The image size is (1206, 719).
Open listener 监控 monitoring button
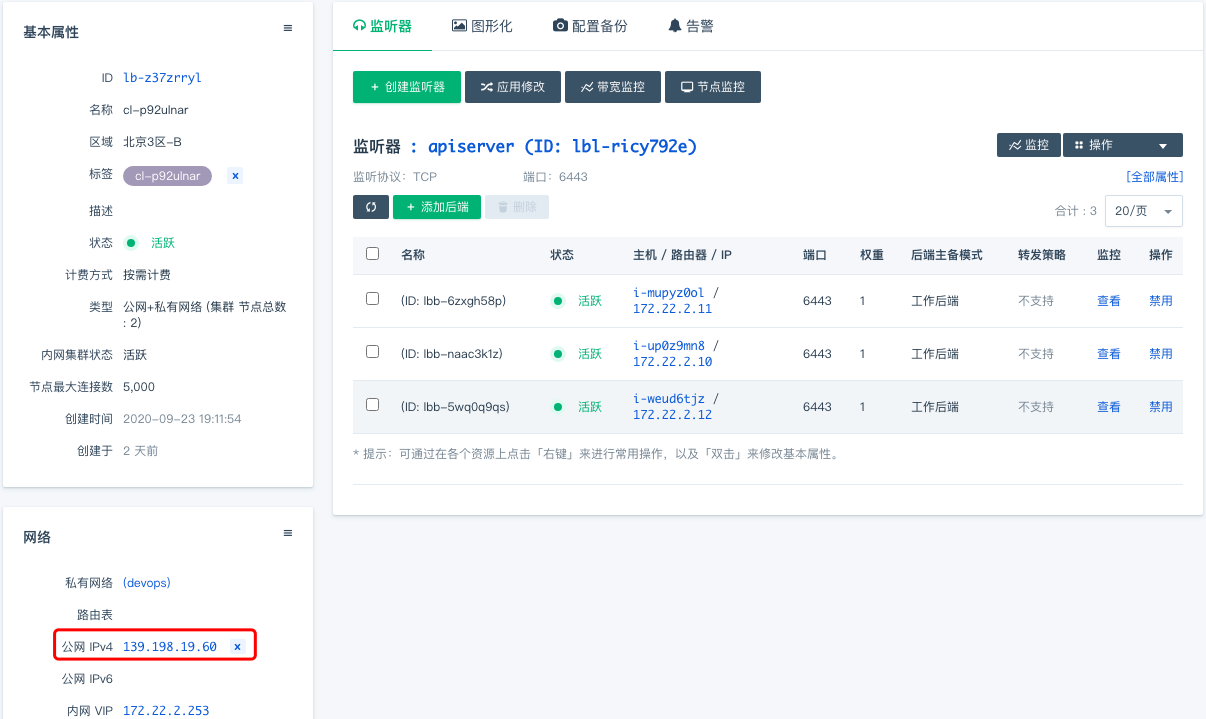point(1028,145)
